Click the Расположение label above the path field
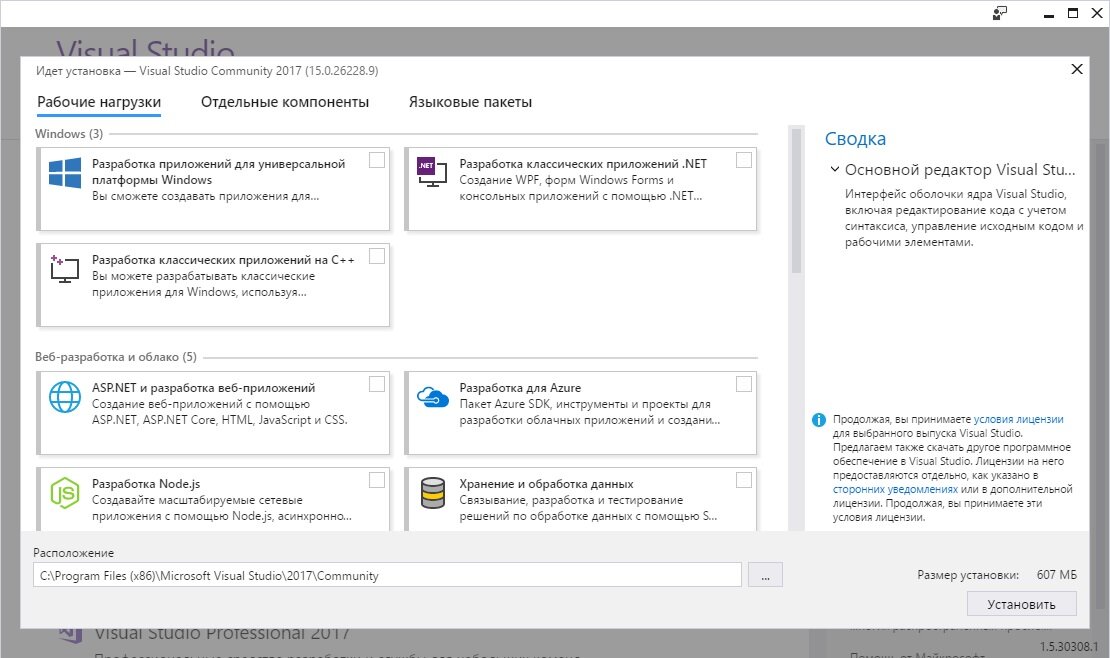The image size is (1110, 658). click(74, 553)
